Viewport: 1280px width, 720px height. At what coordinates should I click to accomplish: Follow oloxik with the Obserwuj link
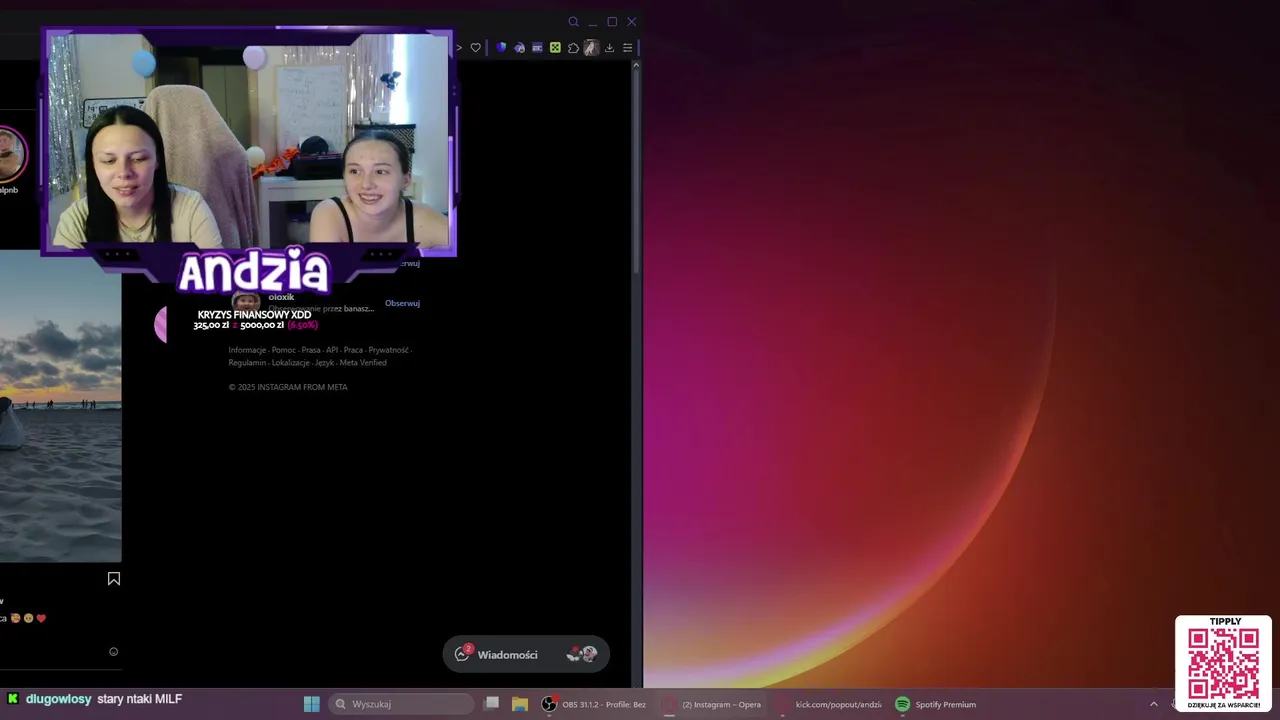(x=402, y=303)
